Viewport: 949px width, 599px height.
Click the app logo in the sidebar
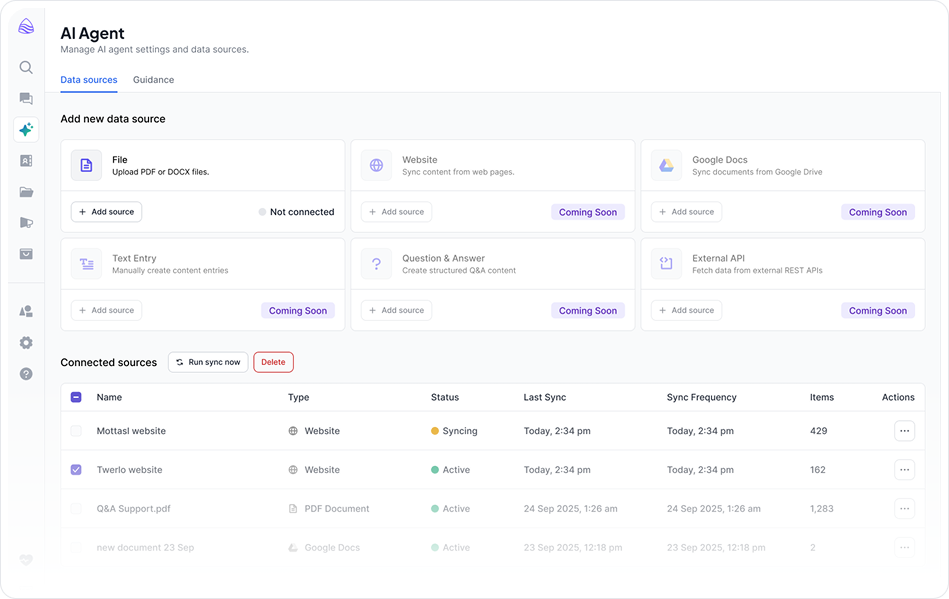[26, 26]
